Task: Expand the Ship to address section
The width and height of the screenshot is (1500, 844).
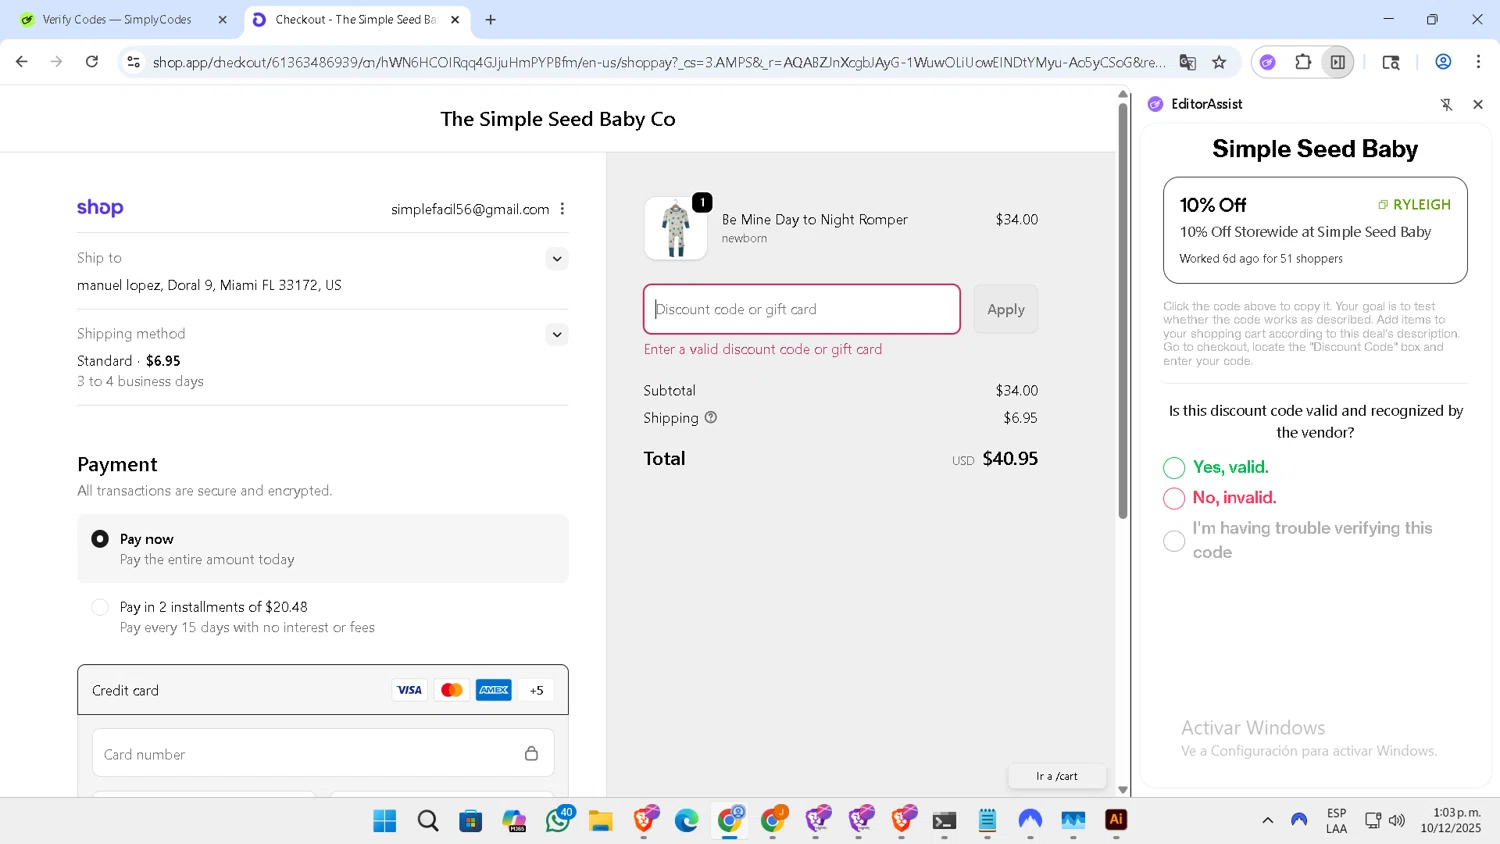Action: tap(557, 259)
